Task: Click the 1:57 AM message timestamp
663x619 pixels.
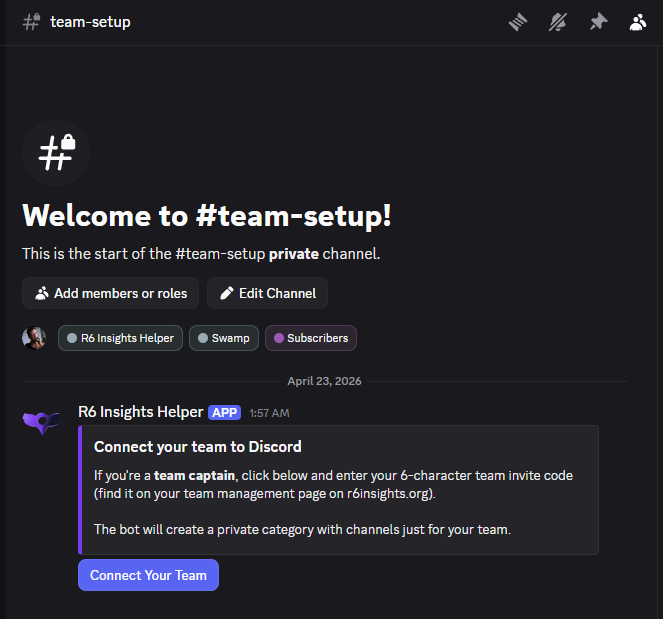Action: [269, 413]
